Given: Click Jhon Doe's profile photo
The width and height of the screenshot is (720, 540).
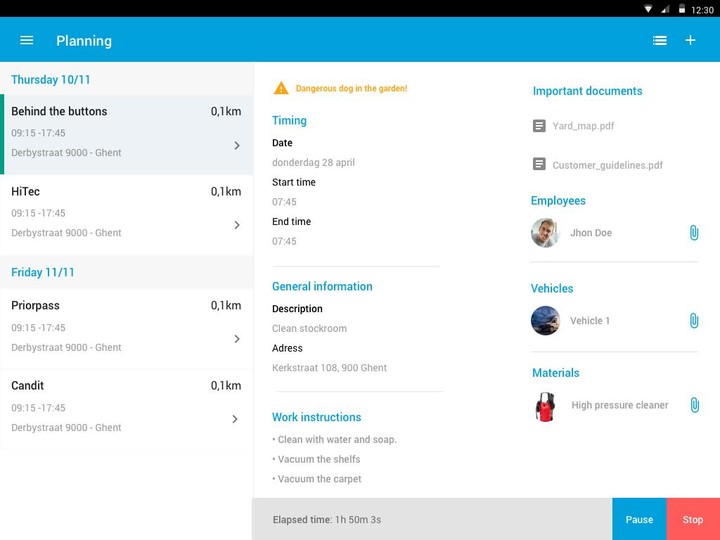Looking at the screenshot, I should click(x=545, y=233).
